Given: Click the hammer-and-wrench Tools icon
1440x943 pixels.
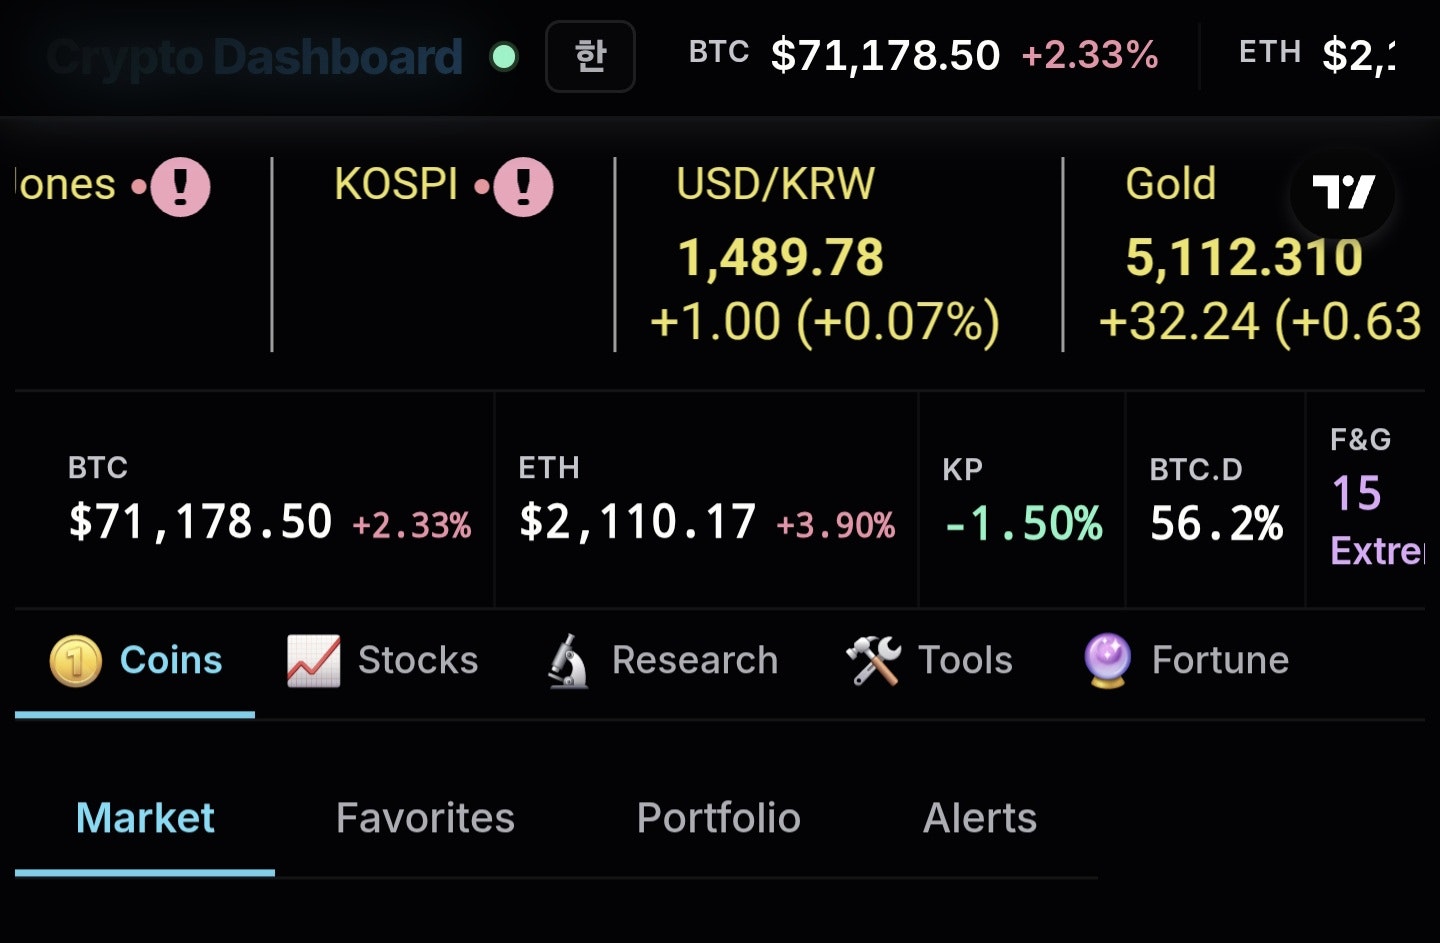Looking at the screenshot, I should click(x=872, y=660).
